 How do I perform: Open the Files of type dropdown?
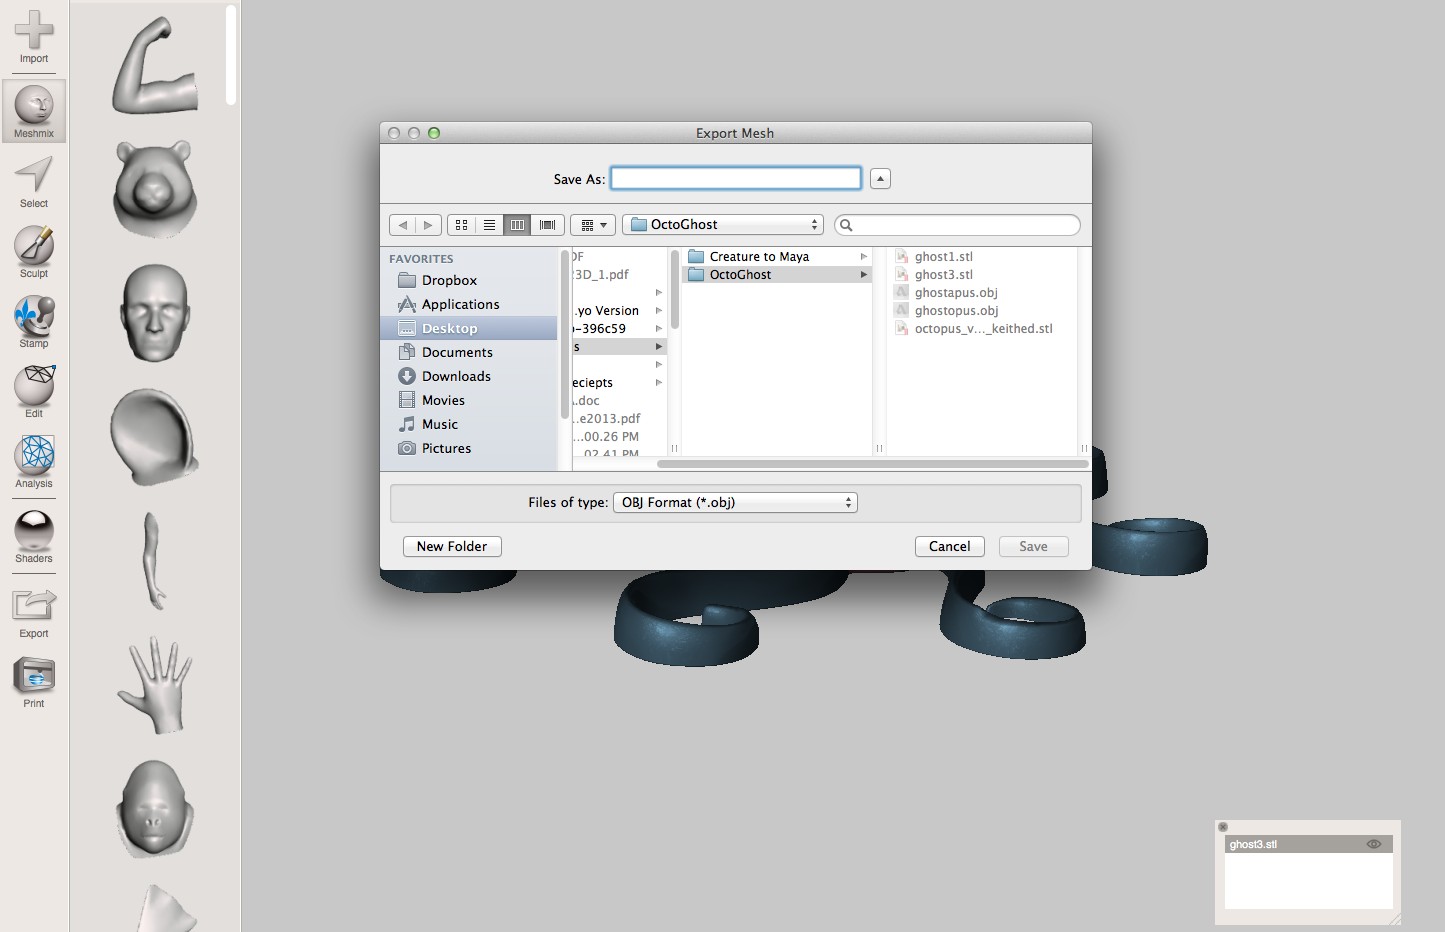tap(734, 502)
